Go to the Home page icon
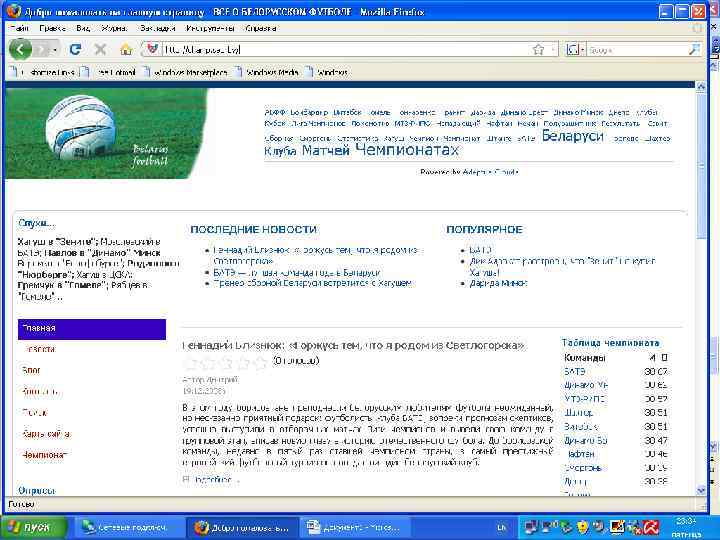 (x=126, y=49)
